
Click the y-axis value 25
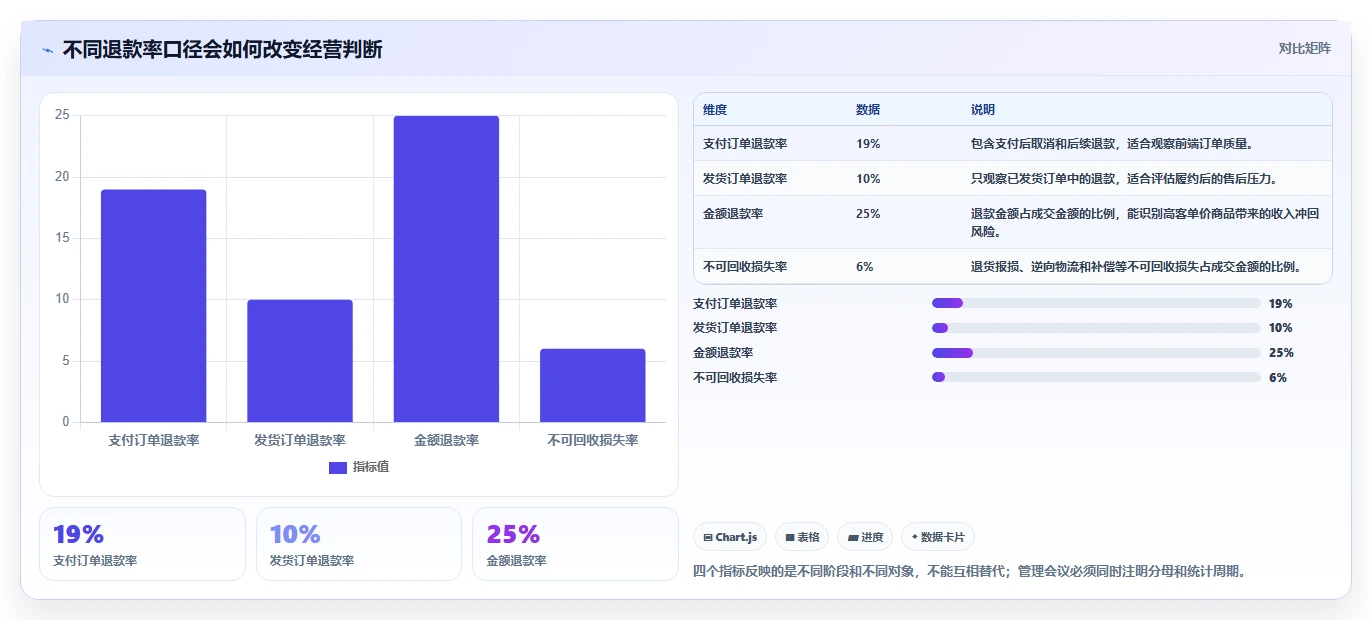tap(62, 116)
